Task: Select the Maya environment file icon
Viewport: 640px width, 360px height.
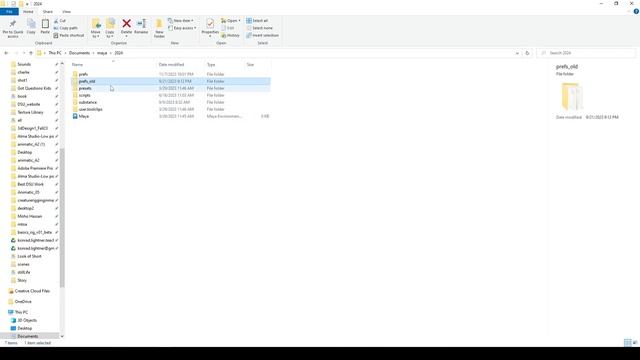Action: pos(75,116)
